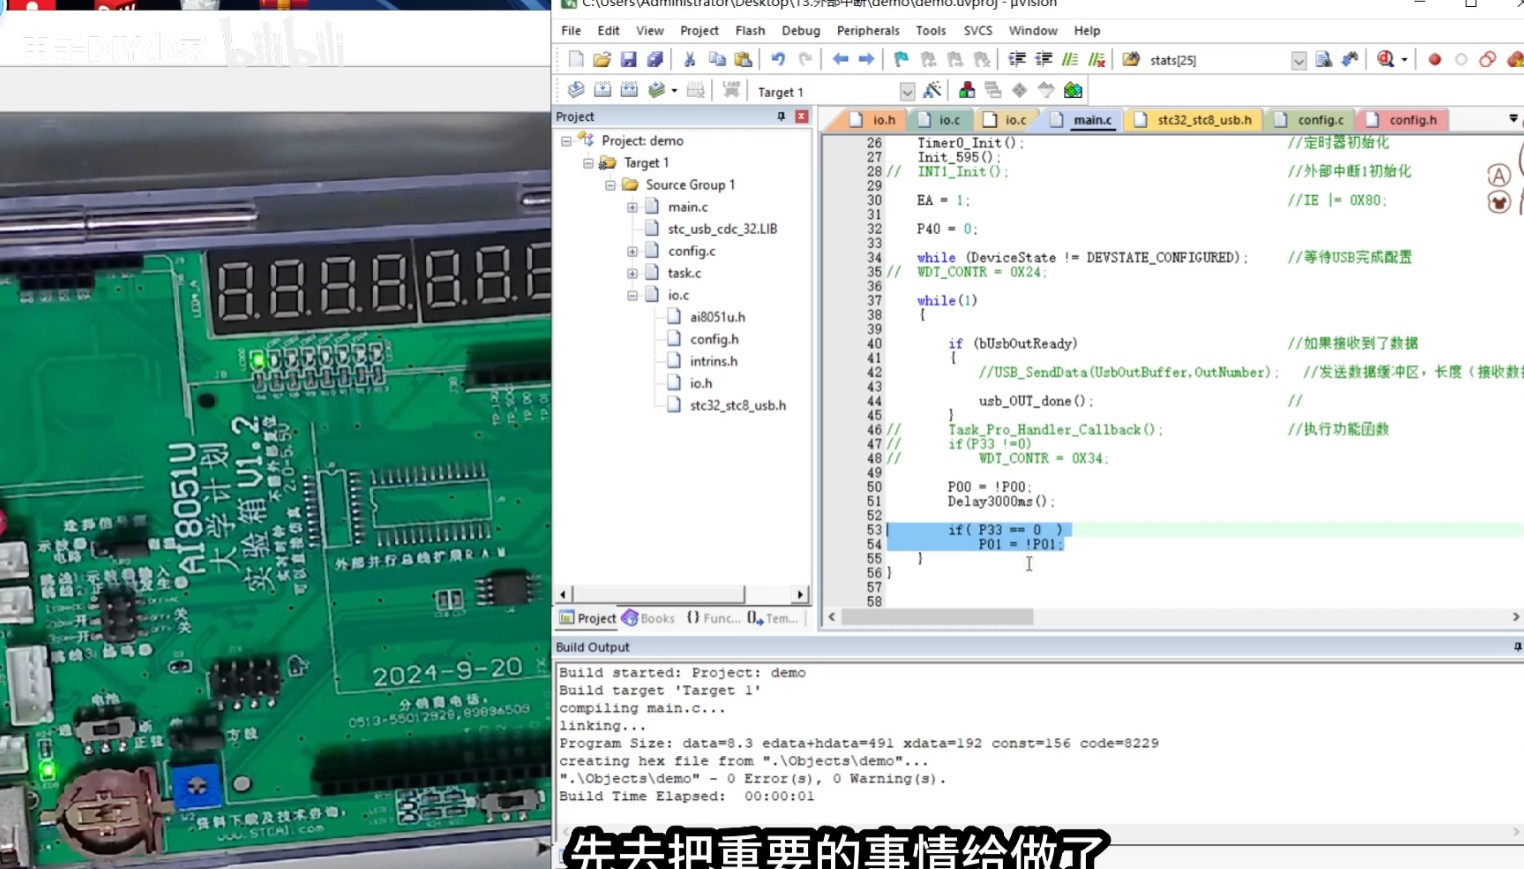Toggle a bookmark with the flag icon
The height and width of the screenshot is (869, 1524).
tap(898, 59)
